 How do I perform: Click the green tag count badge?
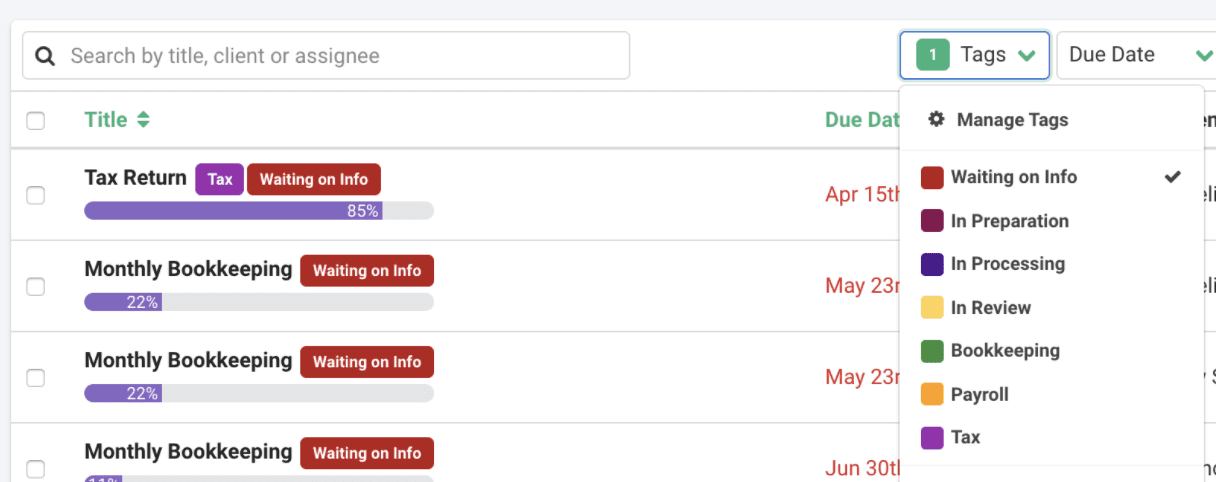(933, 55)
